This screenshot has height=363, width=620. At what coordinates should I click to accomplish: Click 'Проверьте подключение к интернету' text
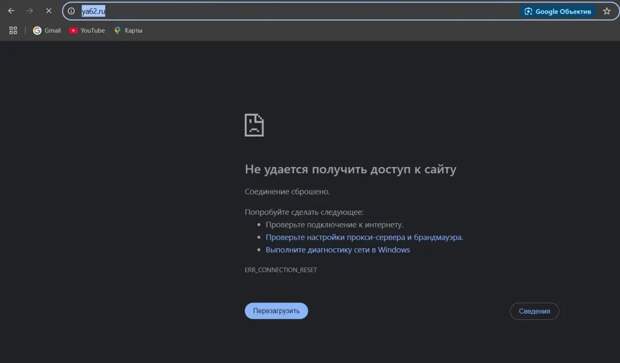[334, 225]
